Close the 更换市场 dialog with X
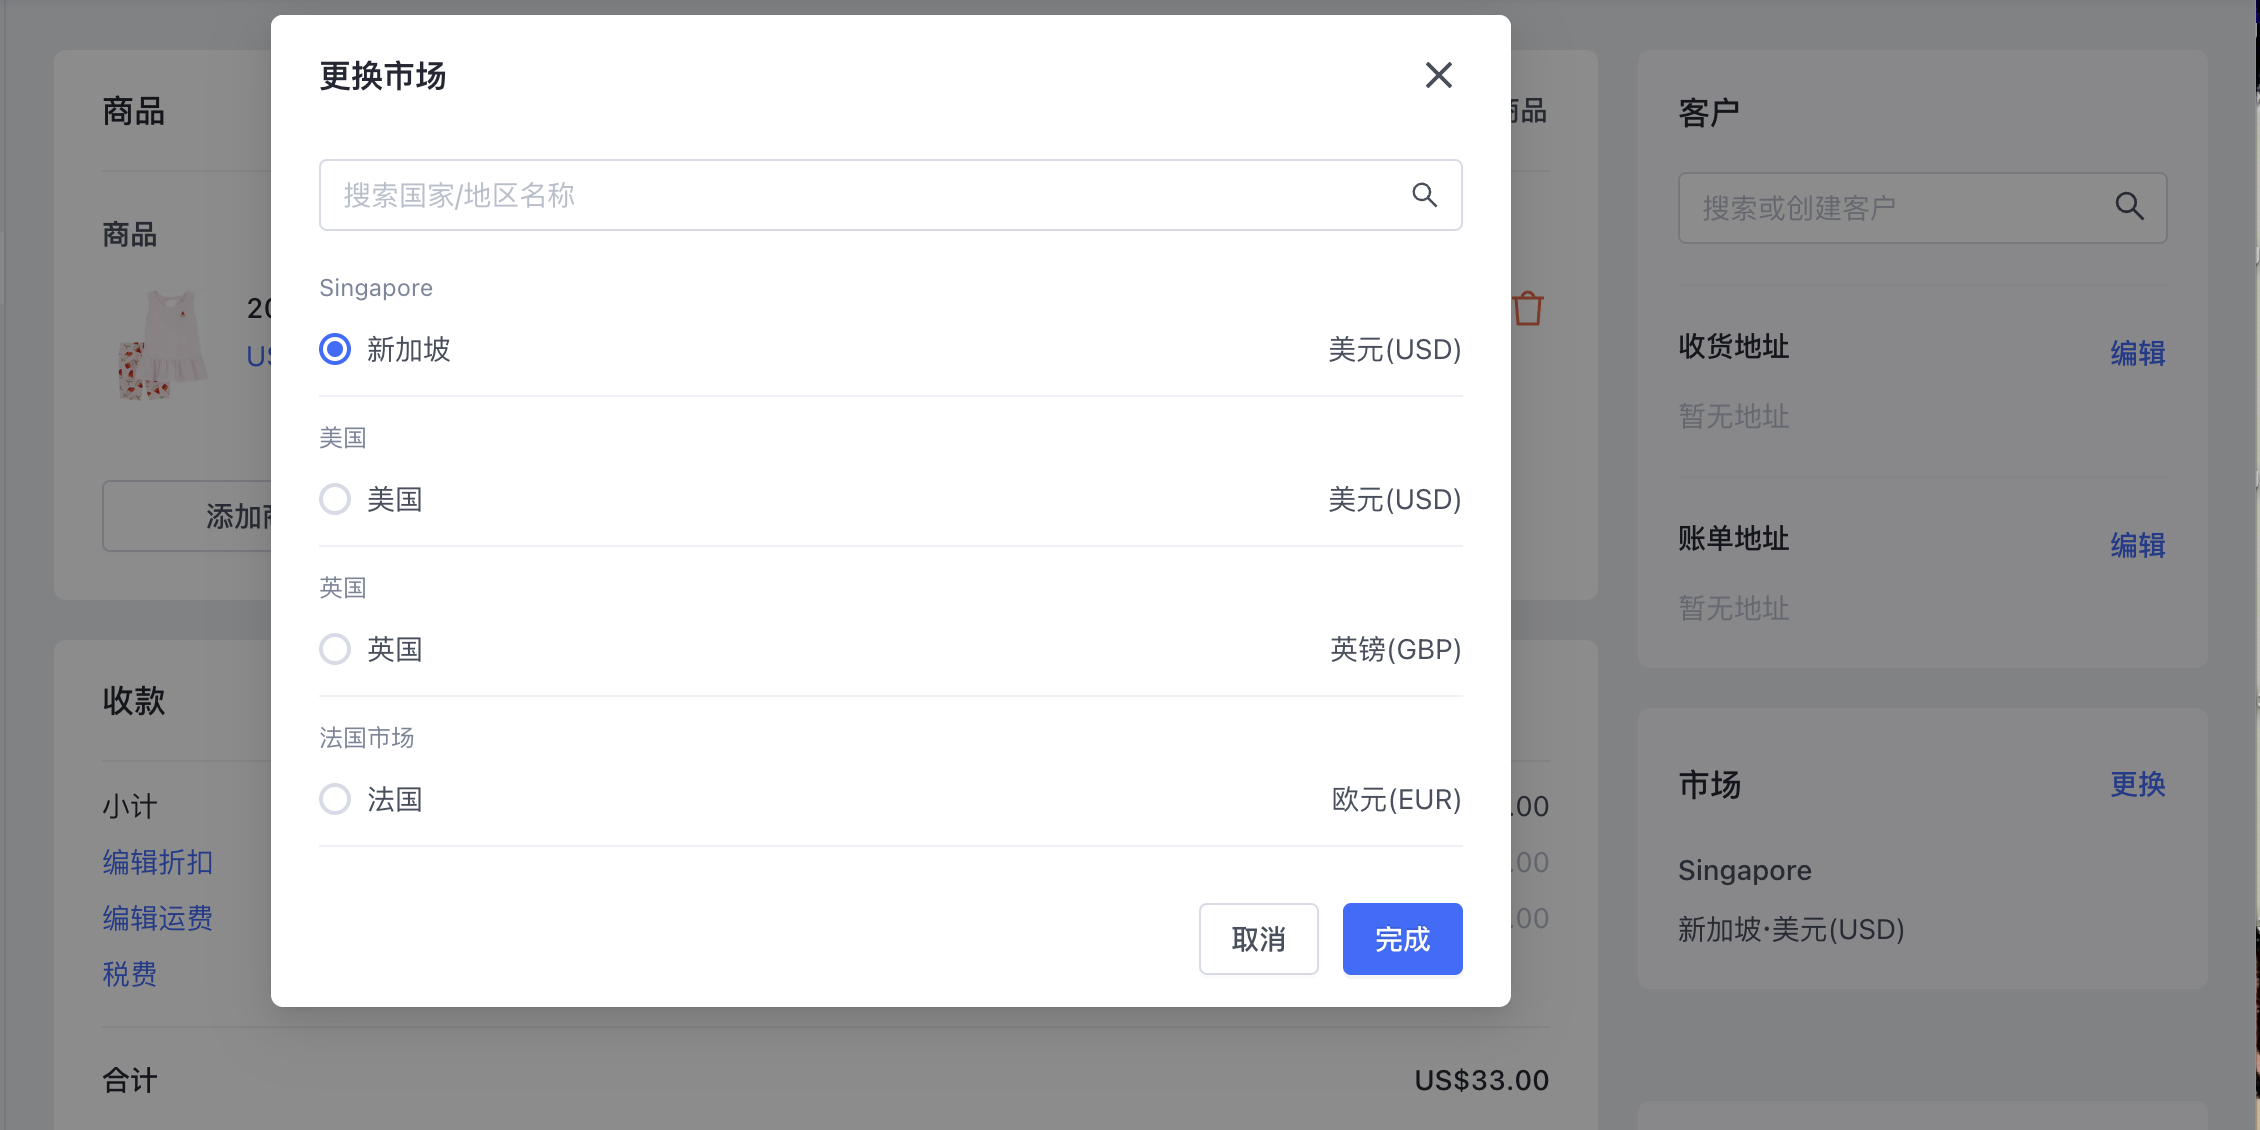The height and width of the screenshot is (1130, 2260). click(1438, 75)
